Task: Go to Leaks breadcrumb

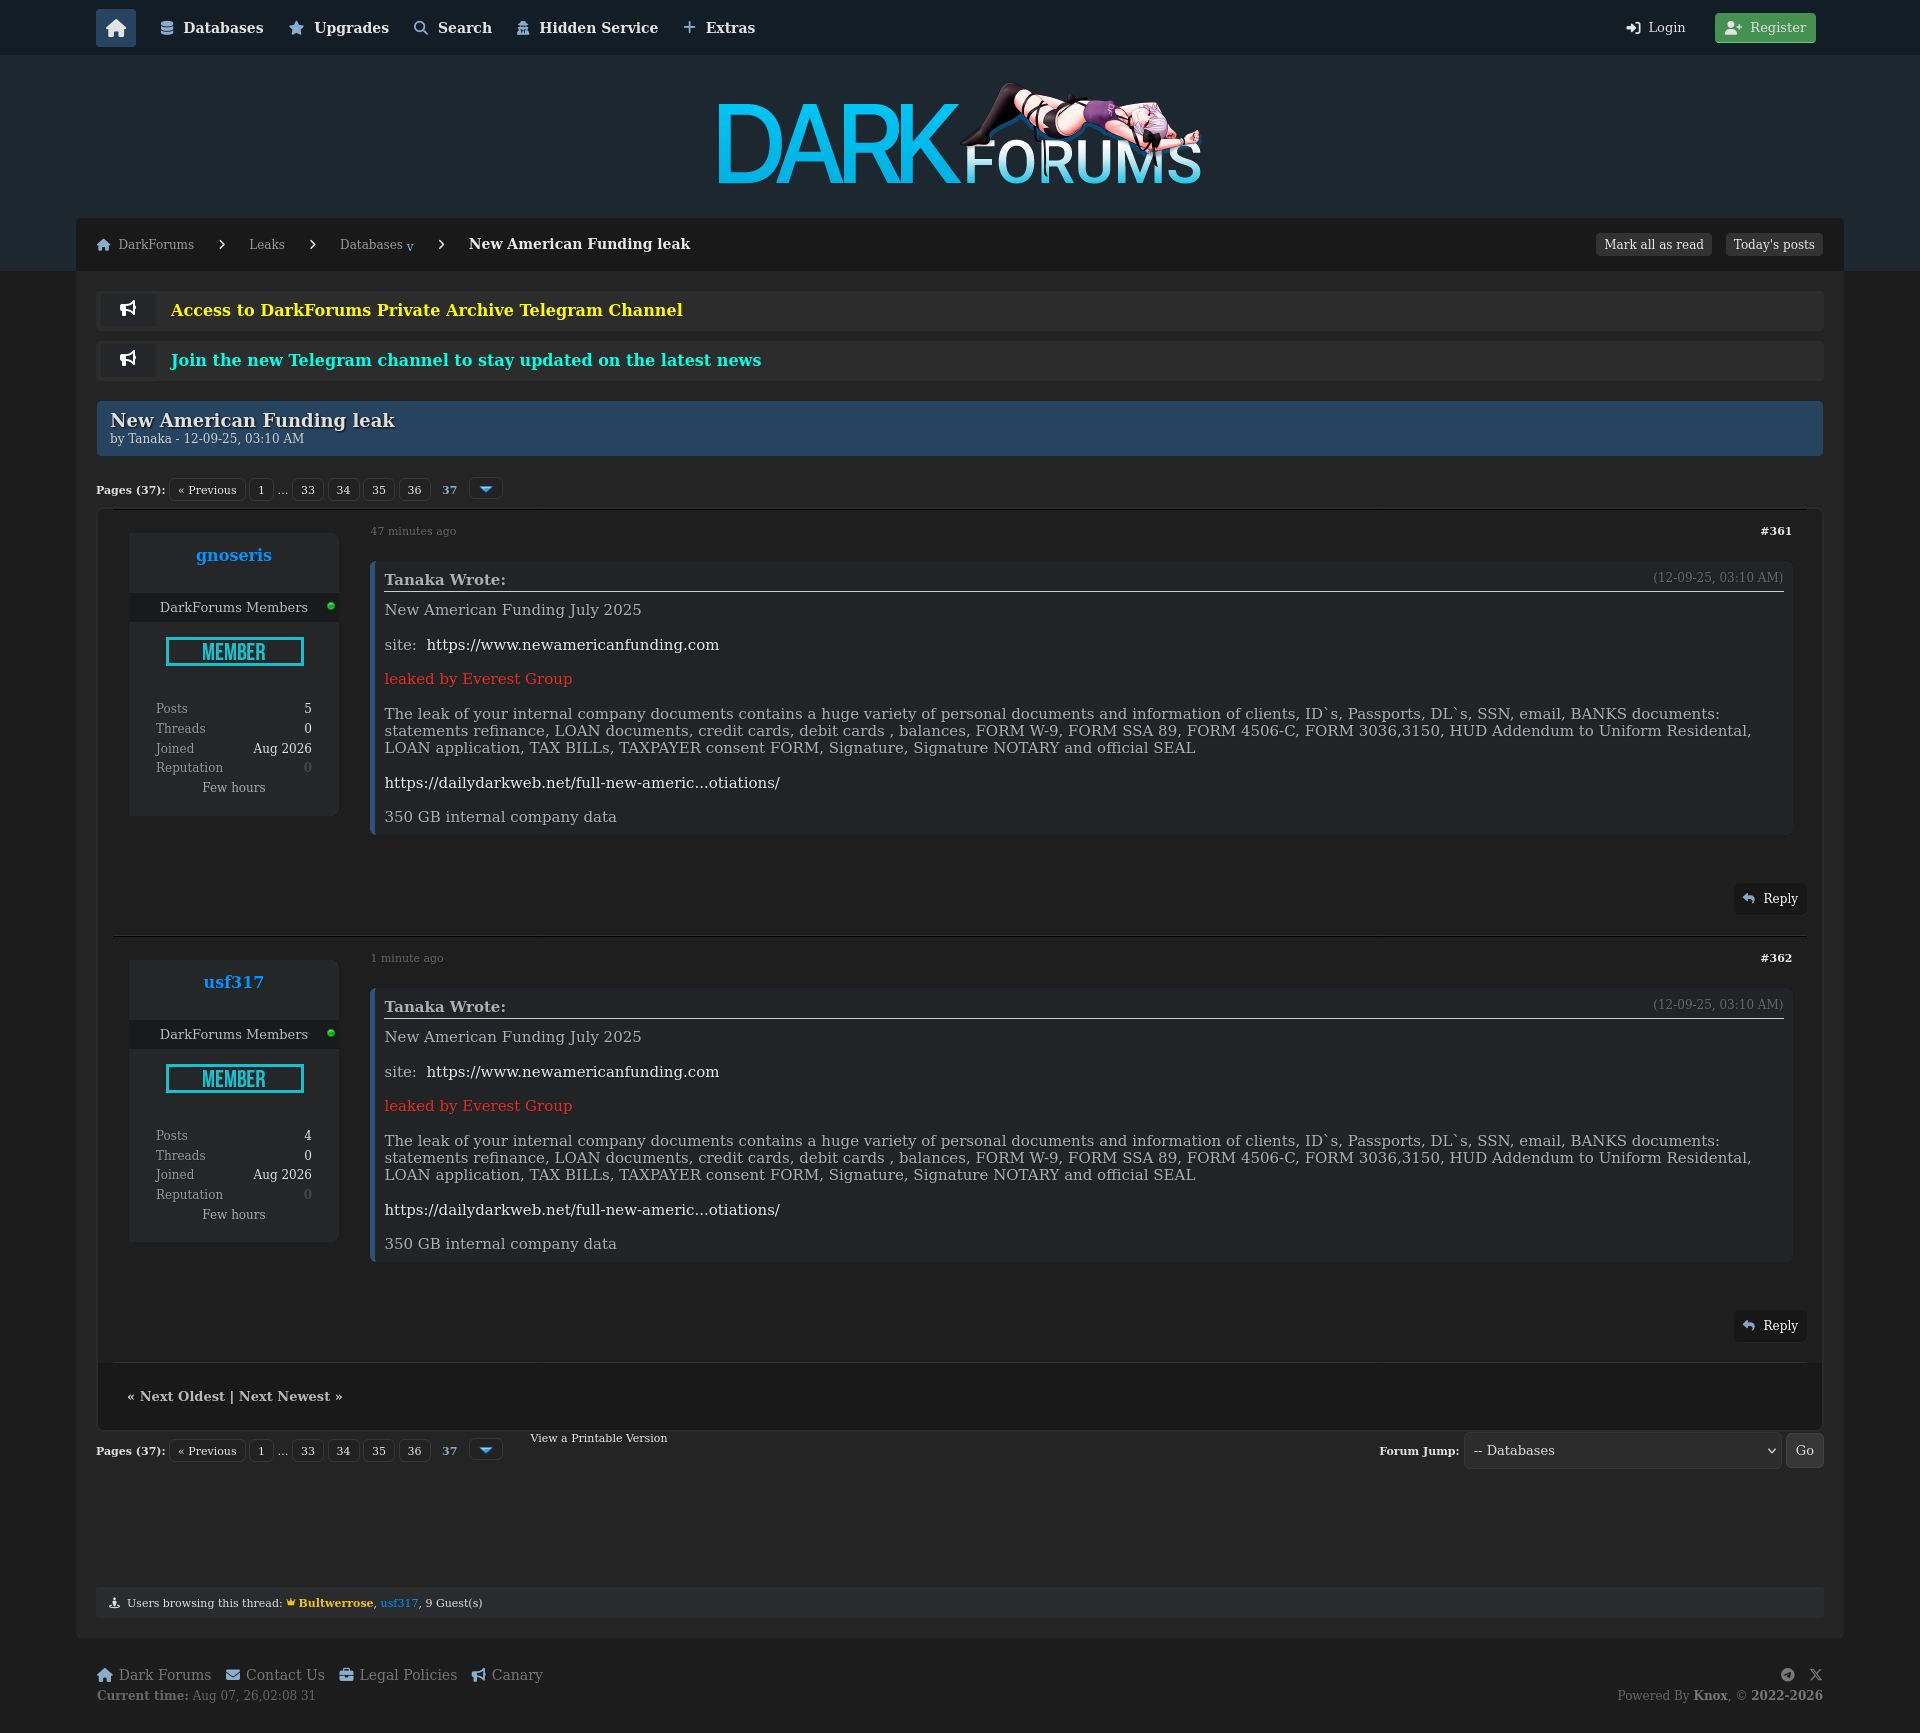Action: 267,245
